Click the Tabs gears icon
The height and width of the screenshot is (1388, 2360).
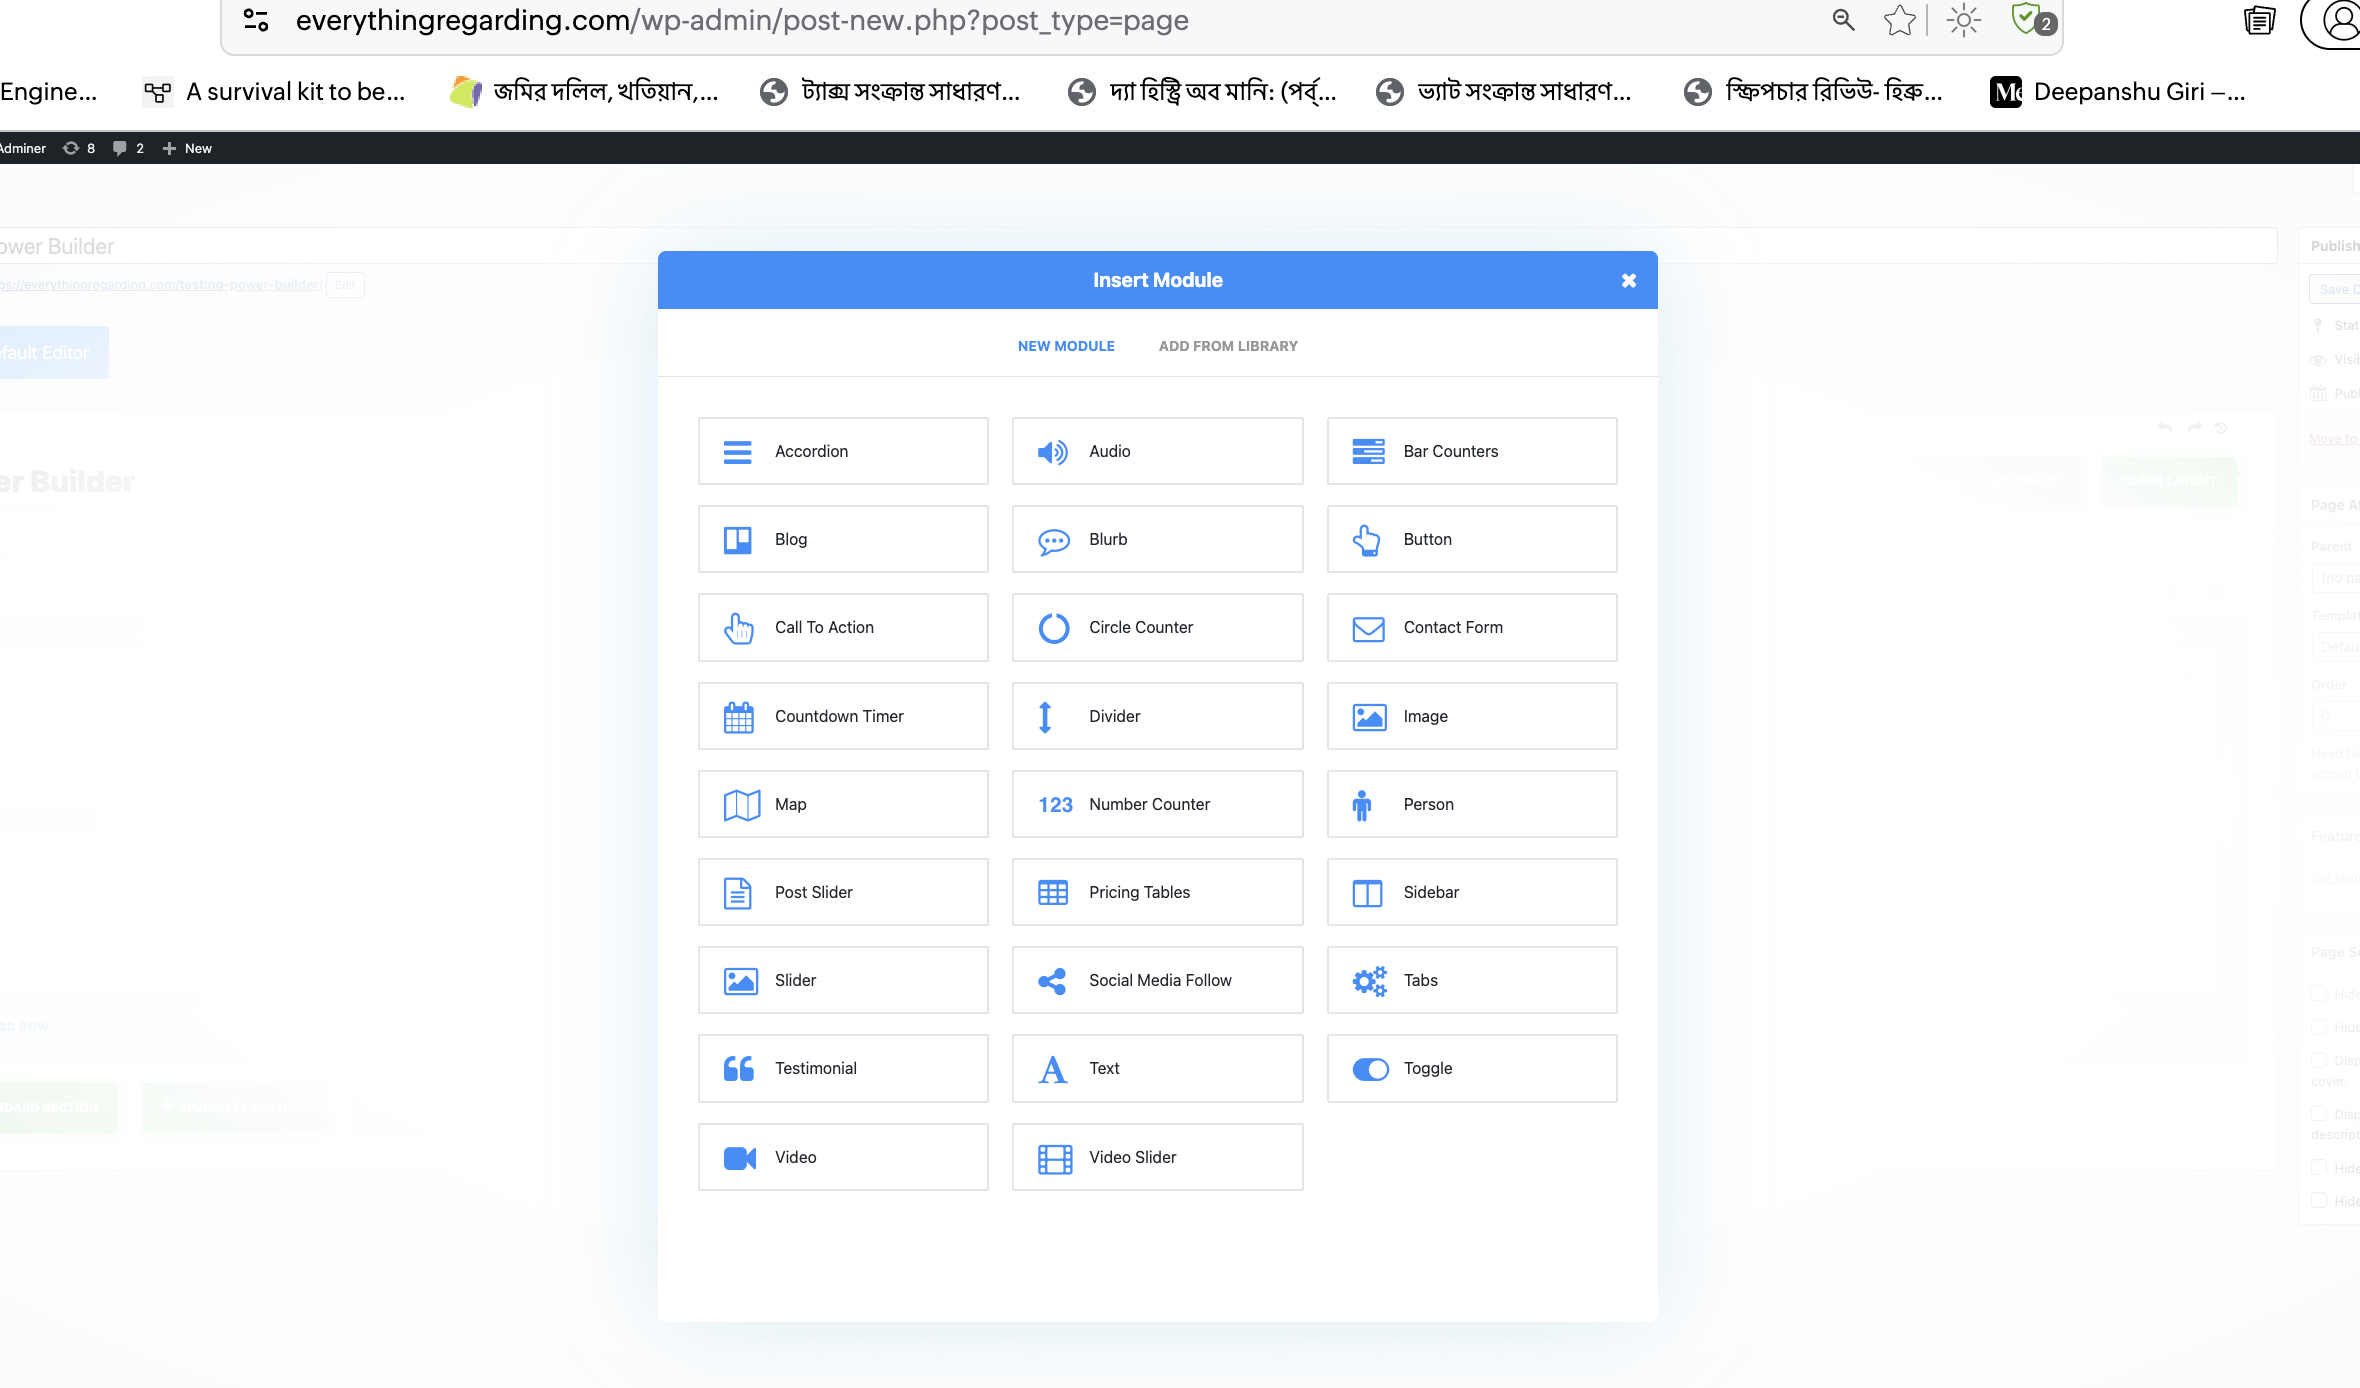pos(1369,981)
